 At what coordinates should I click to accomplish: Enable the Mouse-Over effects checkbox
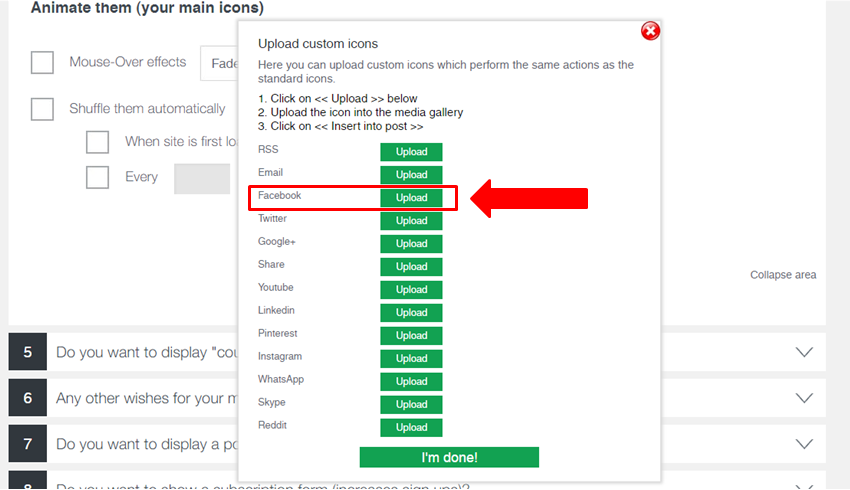(x=42, y=62)
